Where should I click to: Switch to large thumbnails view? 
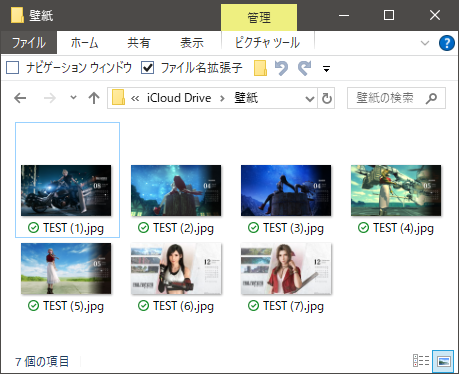point(443,361)
